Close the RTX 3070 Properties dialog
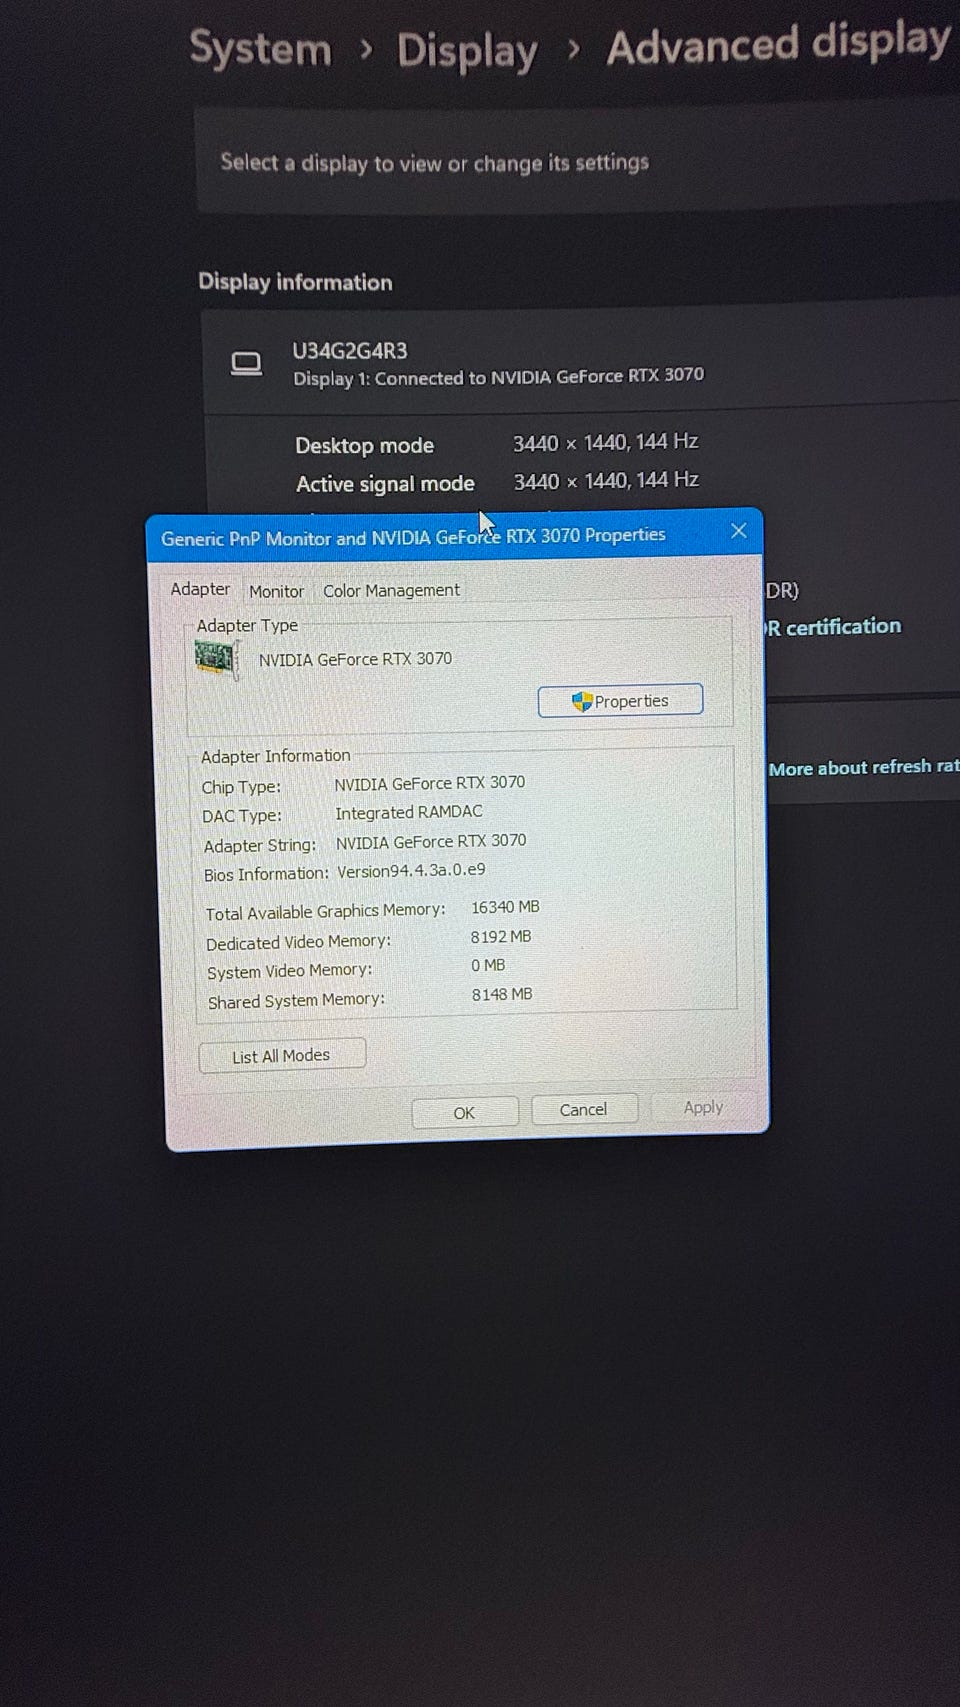The width and height of the screenshot is (960, 1707). (x=738, y=531)
